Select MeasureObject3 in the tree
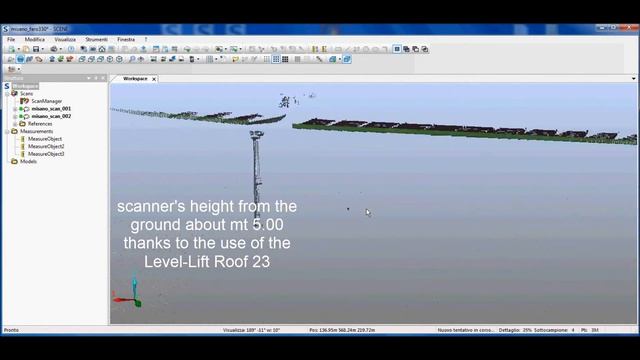The height and width of the screenshot is (360, 640). point(46,154)
